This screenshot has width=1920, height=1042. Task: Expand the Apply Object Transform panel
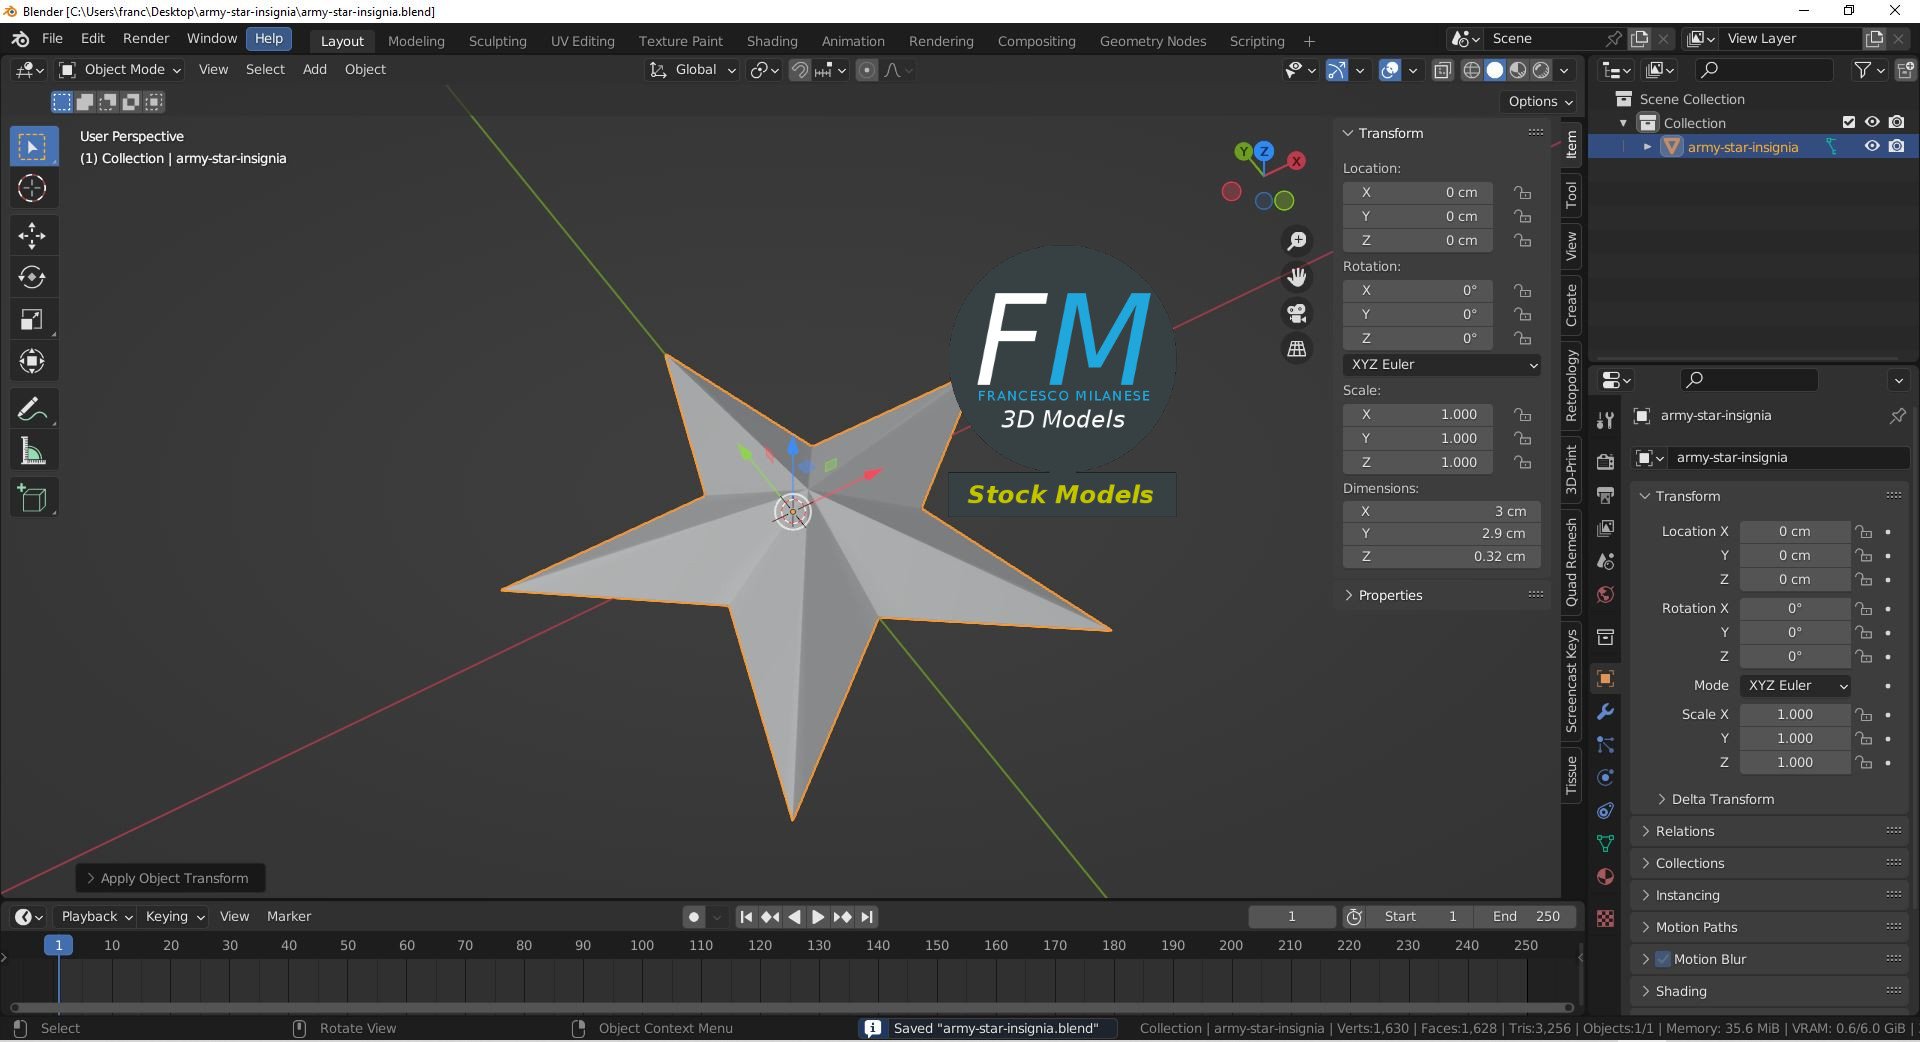(x=169, y=878)
